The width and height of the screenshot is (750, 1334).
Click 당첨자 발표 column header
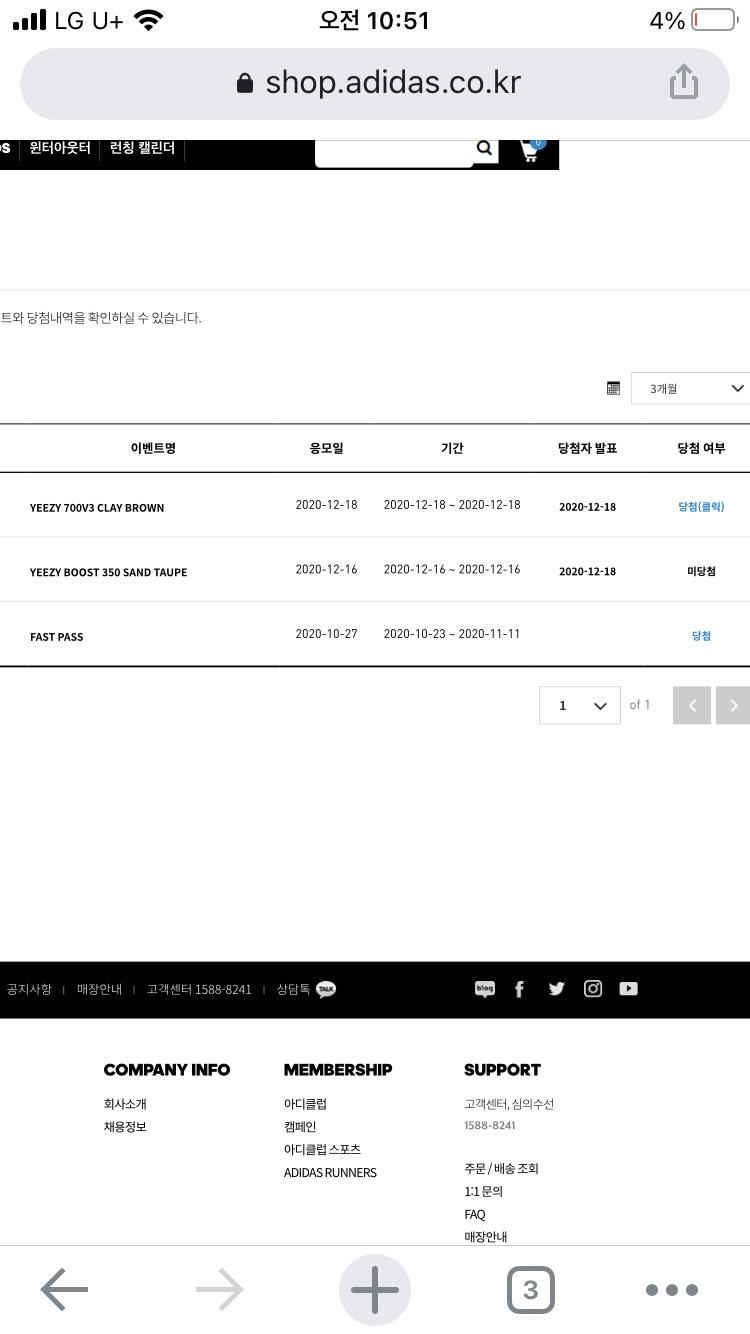coord(587,448)
